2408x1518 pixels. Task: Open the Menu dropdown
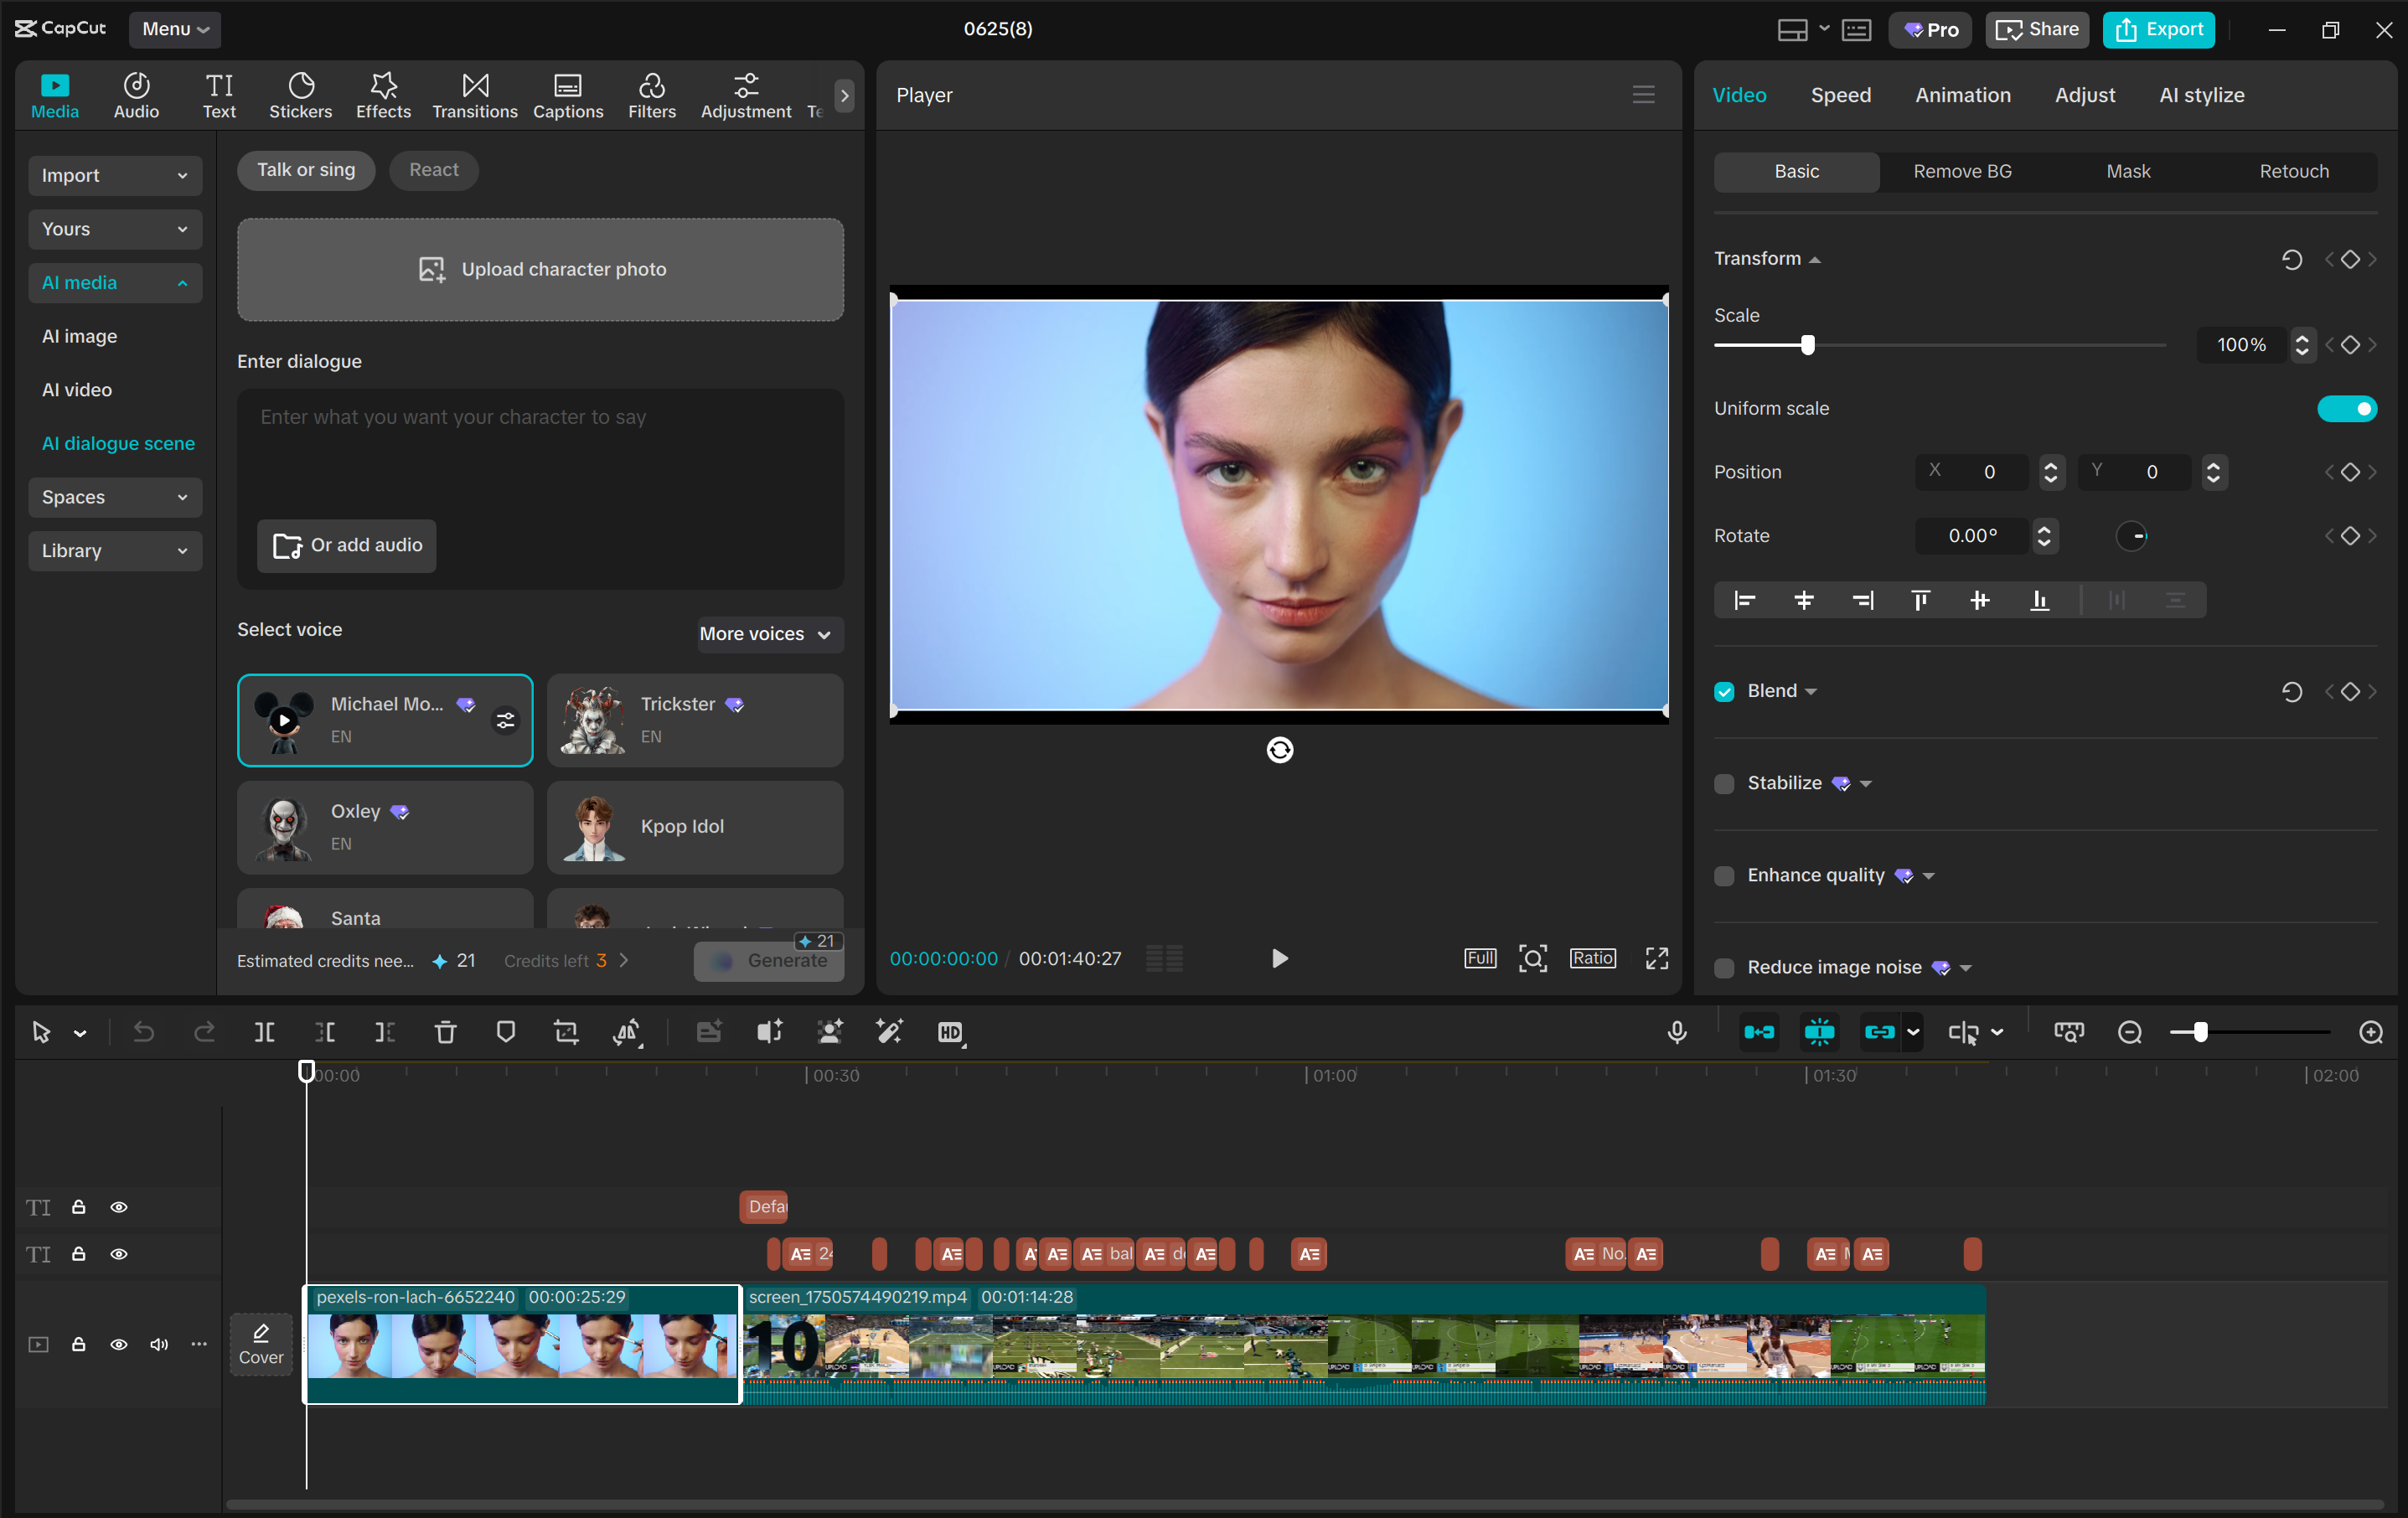tap(175, 29)
